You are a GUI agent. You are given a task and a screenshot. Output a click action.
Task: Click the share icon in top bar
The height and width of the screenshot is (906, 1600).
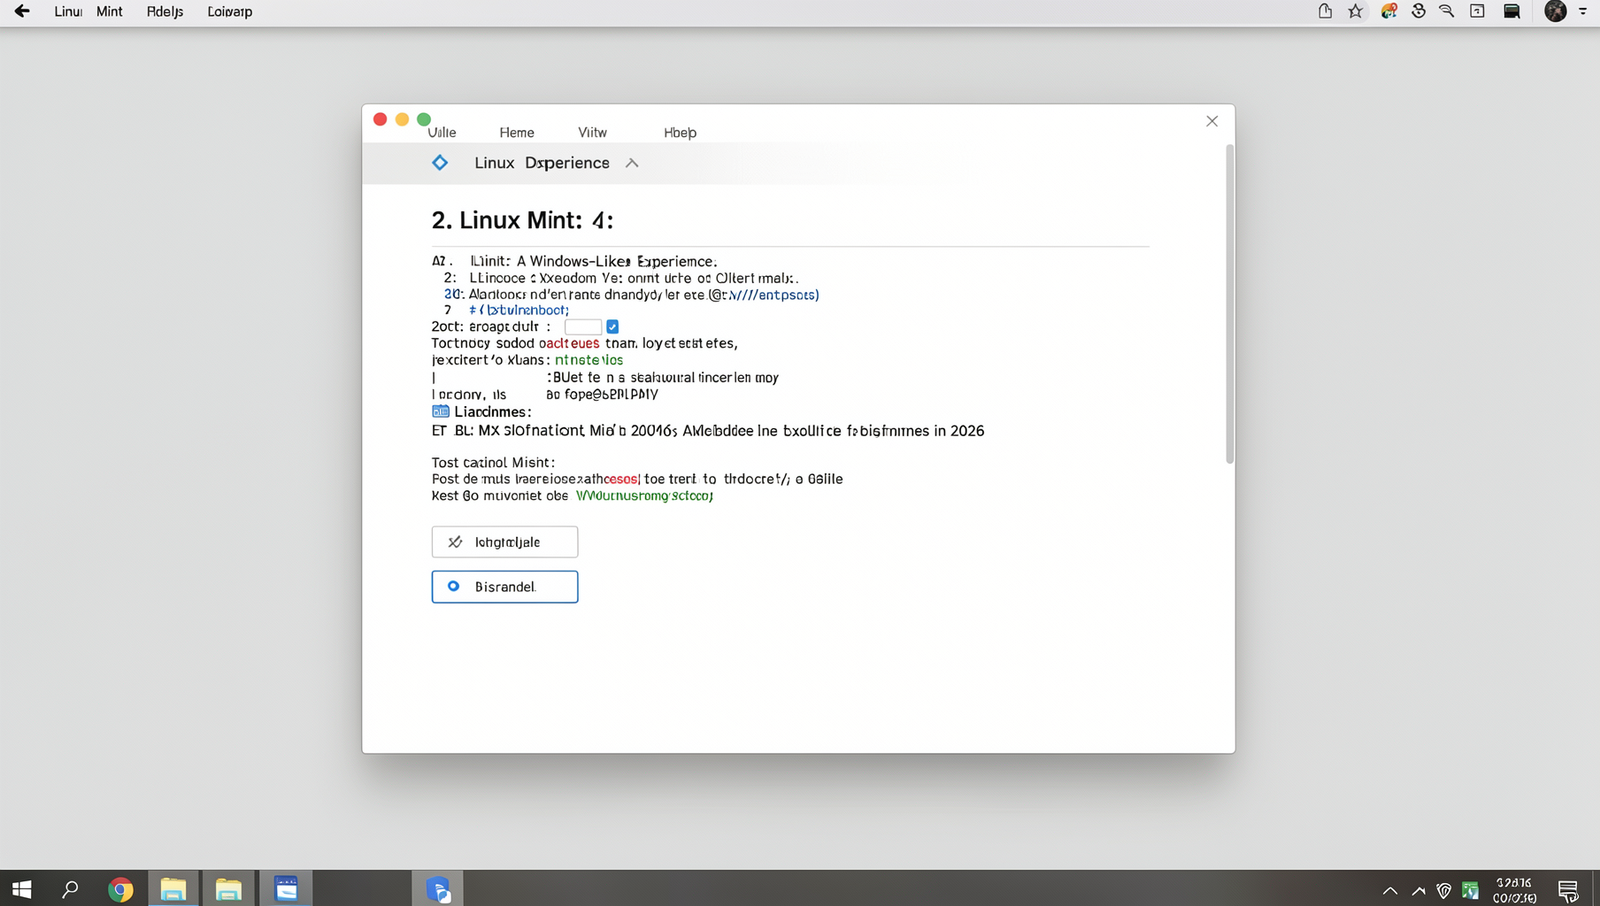coord(1325,11)
